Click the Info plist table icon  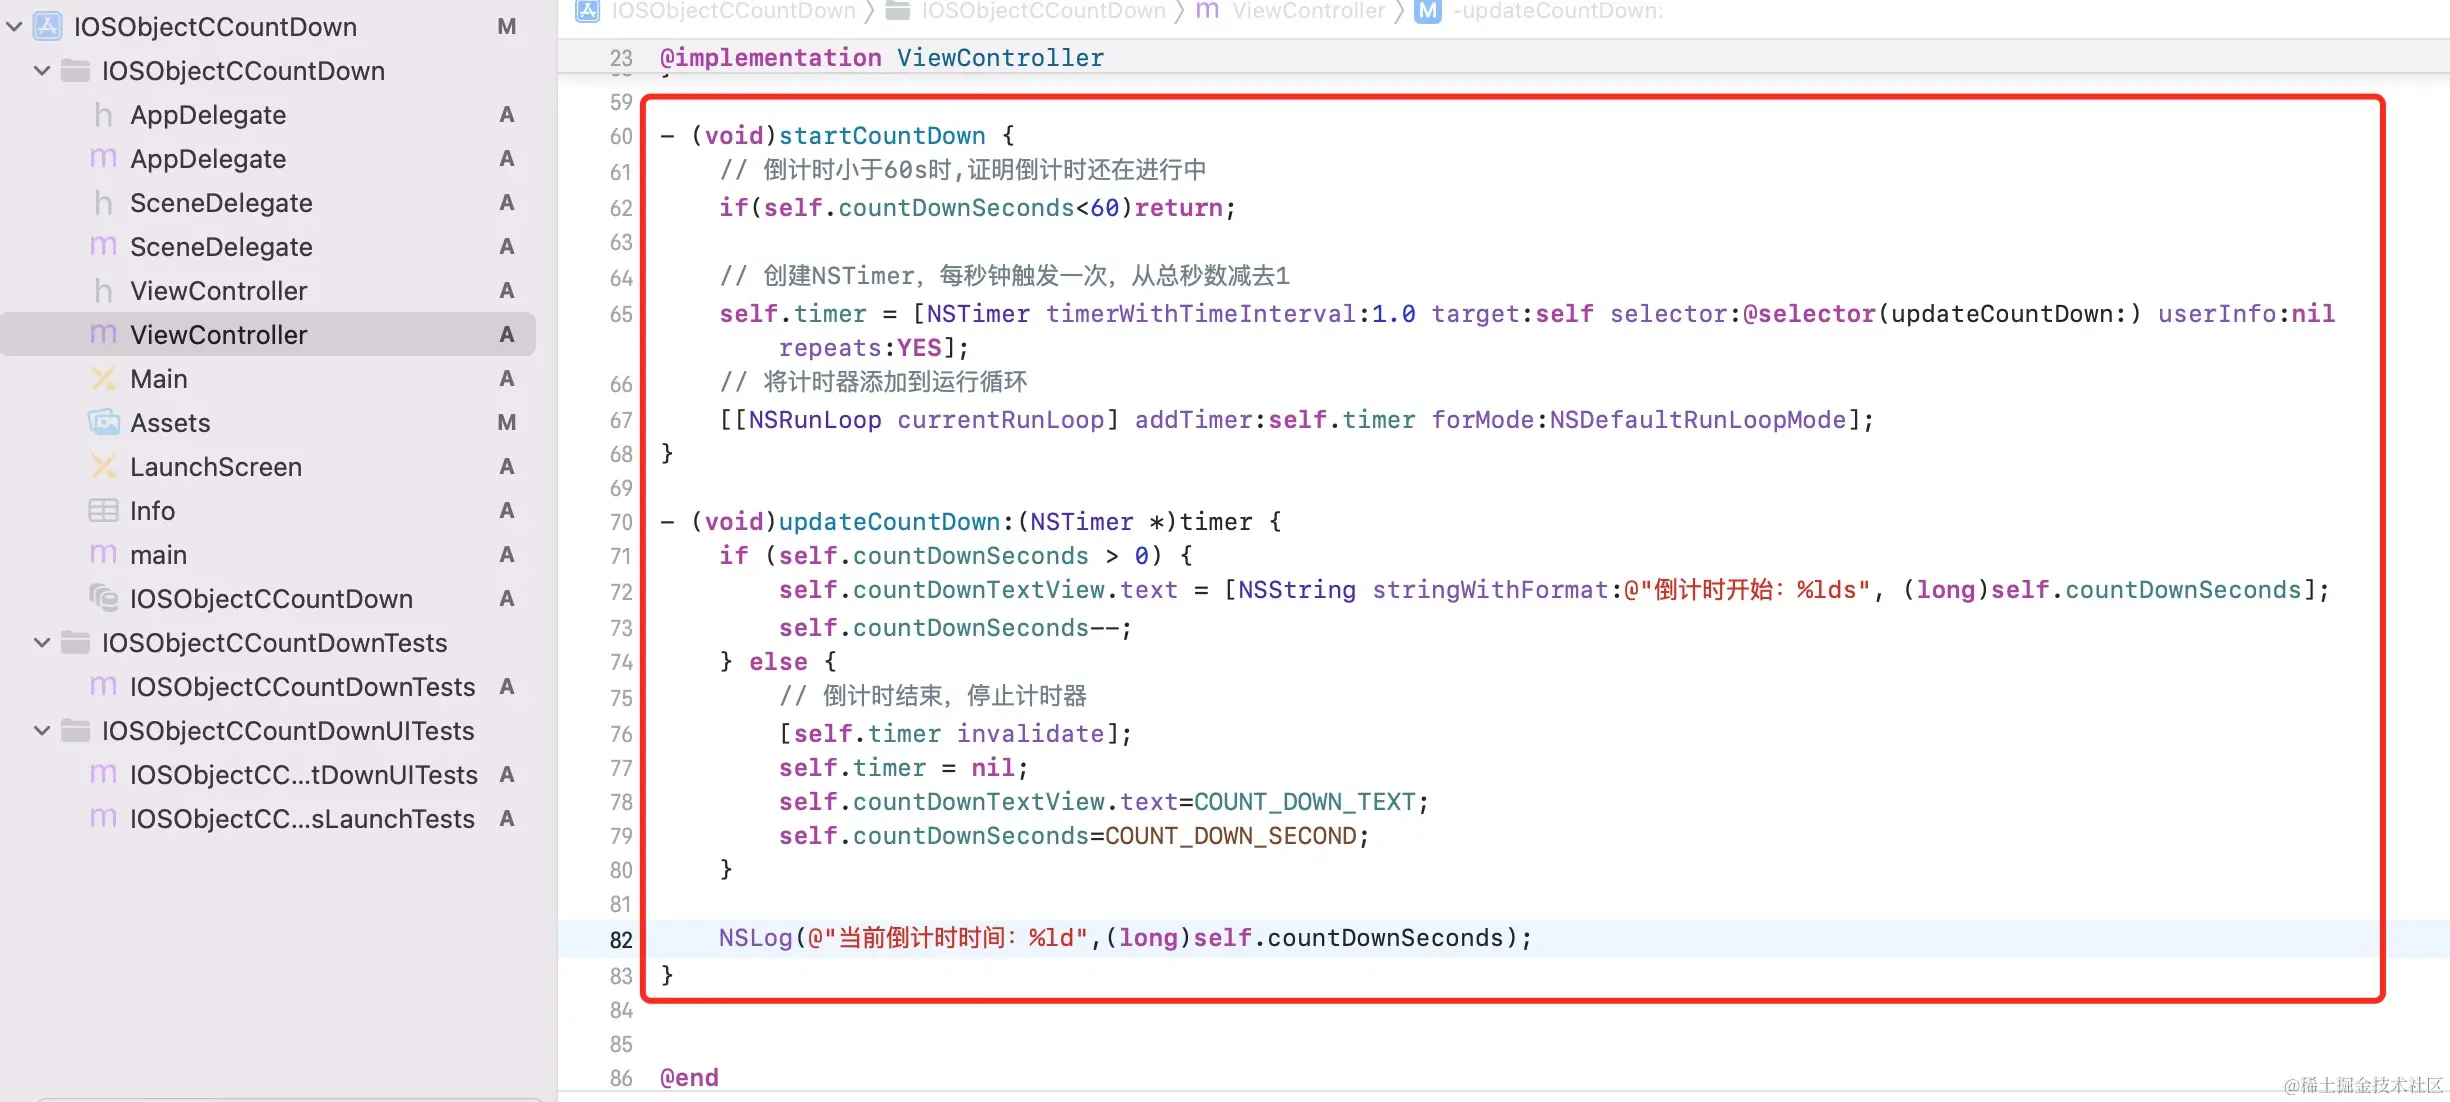pos(103,511)
